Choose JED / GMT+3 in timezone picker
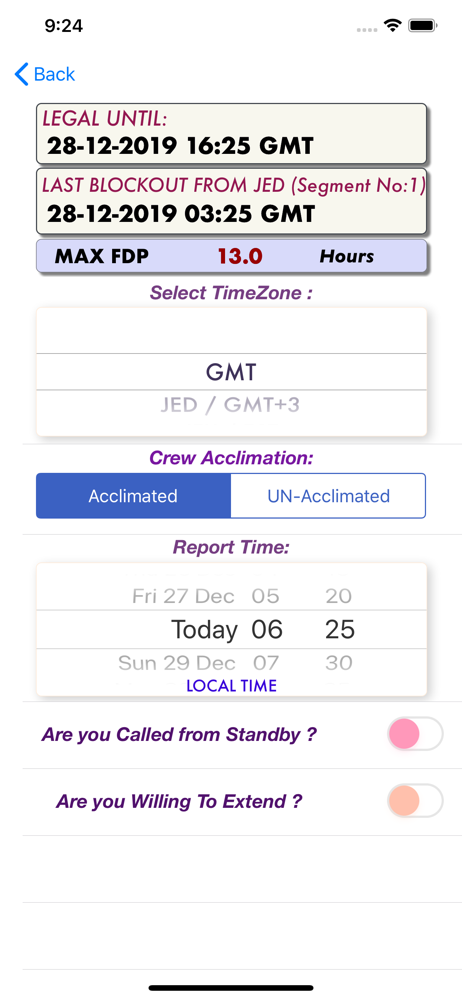 tap(231, 405)
